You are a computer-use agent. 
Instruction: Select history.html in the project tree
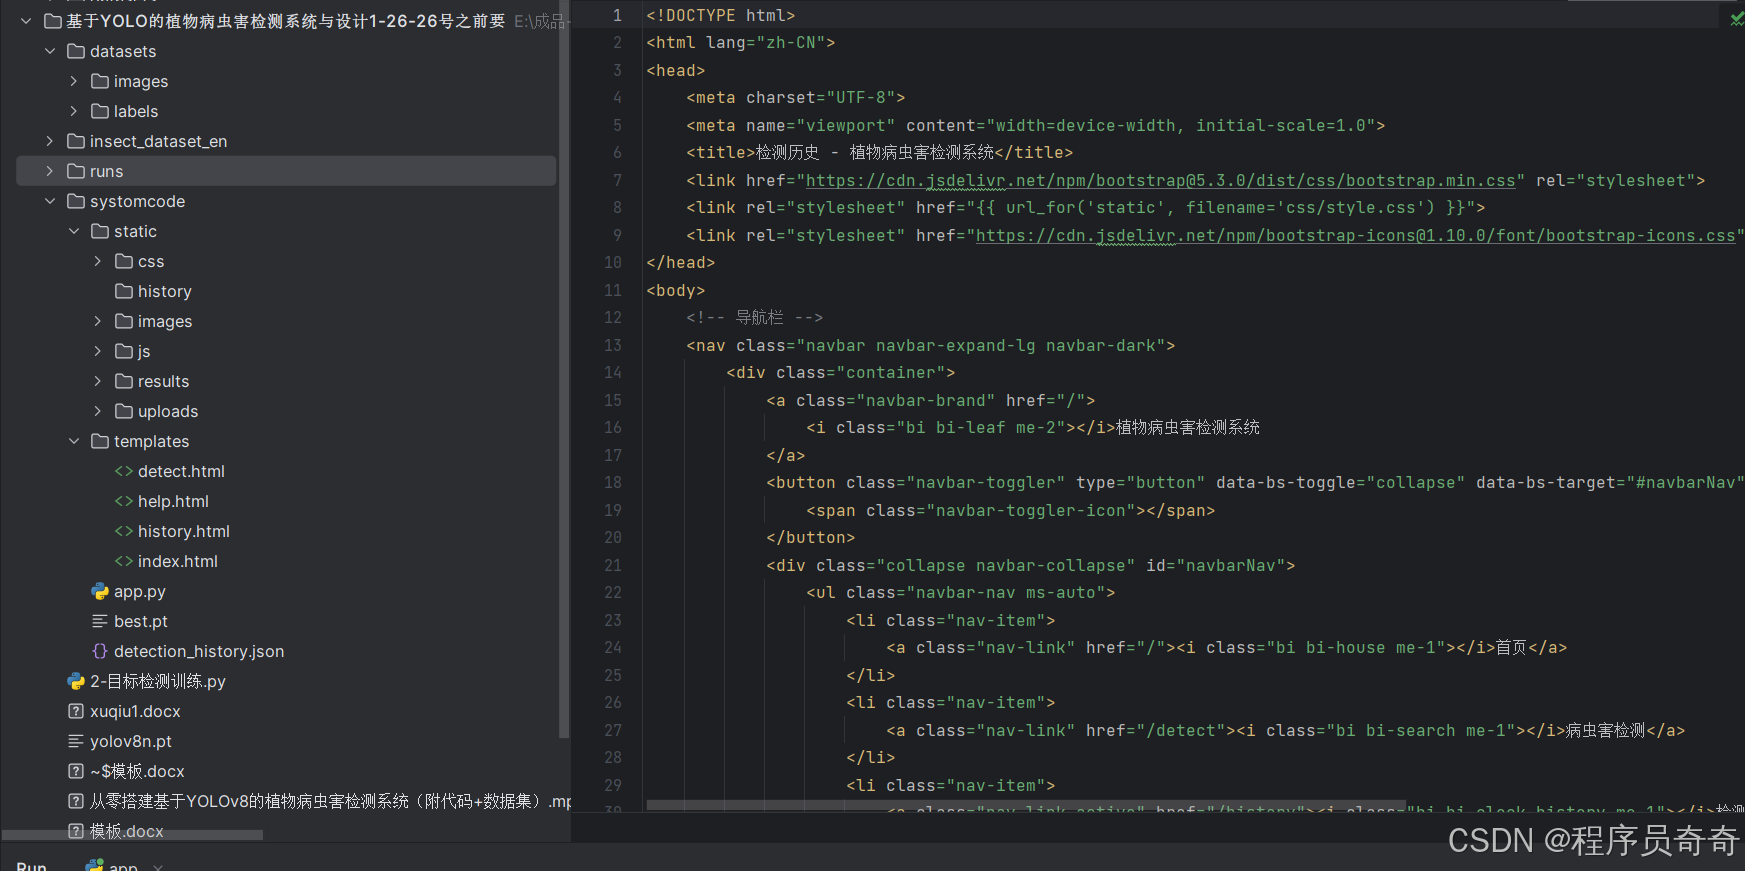coord(183,531)
